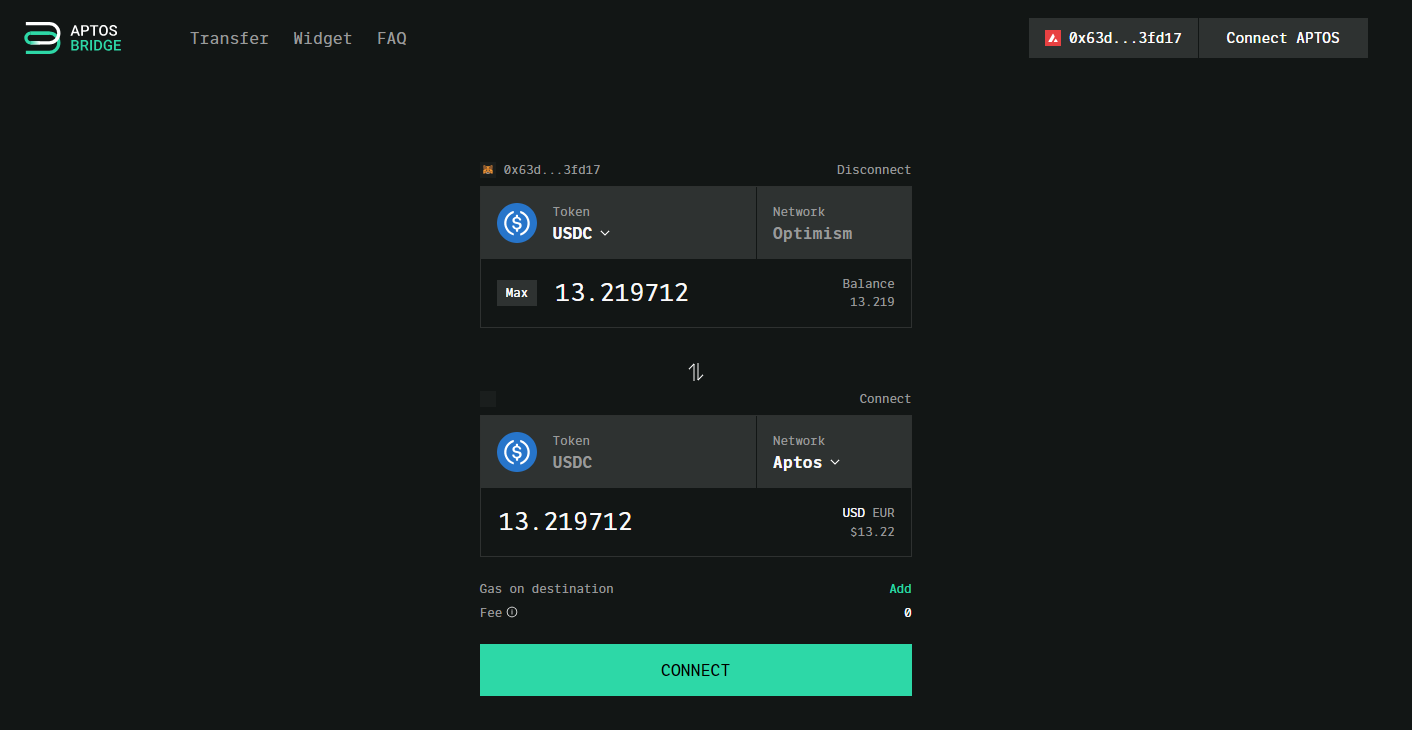
Task: Click the source USDC coin icon
Action: pos(517,222)
